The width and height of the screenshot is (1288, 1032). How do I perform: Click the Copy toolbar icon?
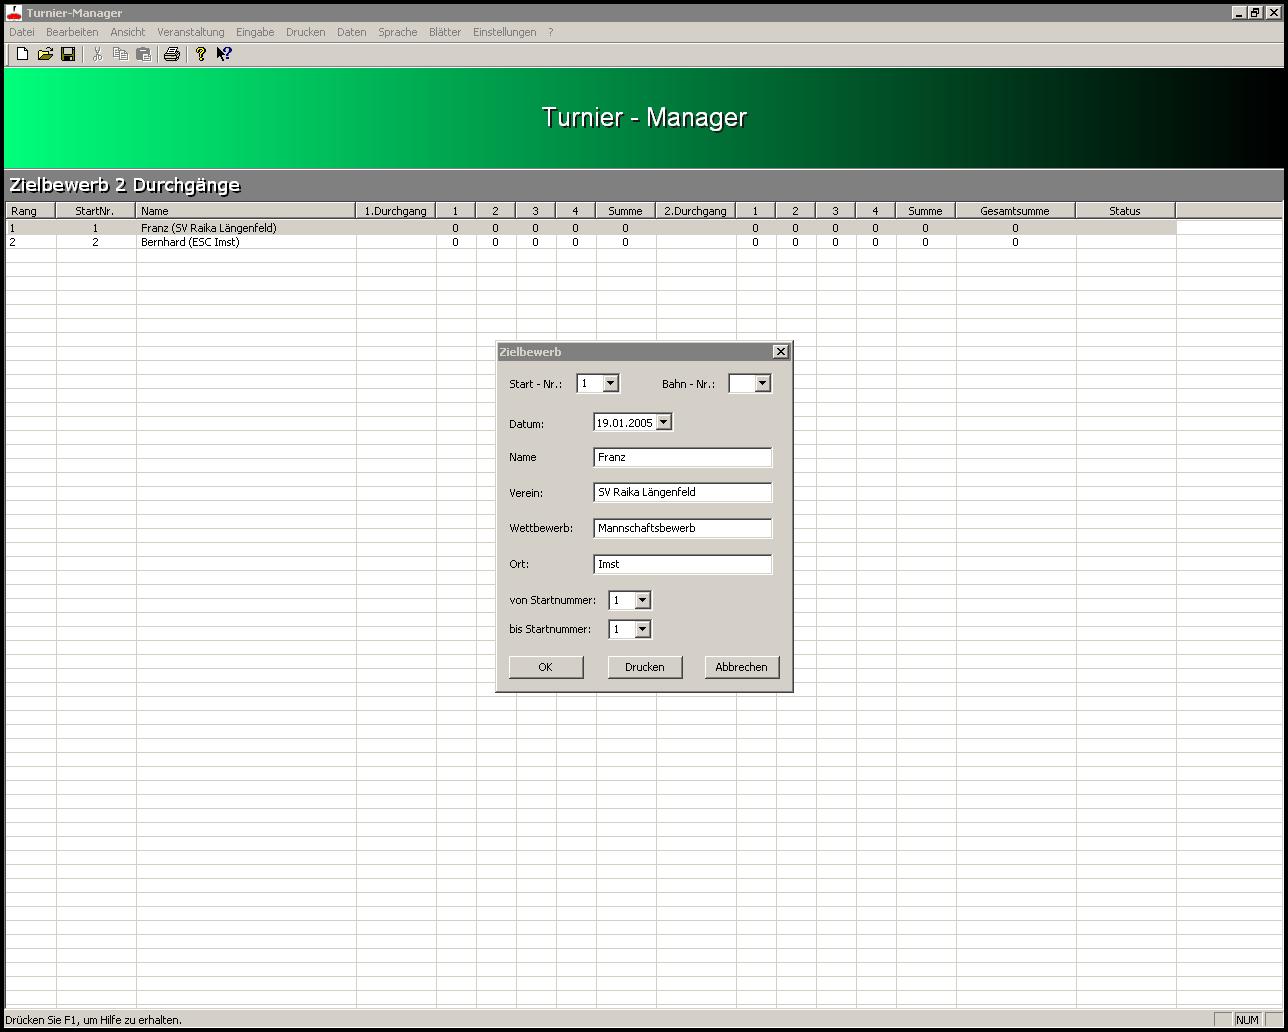click(x=120, y=54)
